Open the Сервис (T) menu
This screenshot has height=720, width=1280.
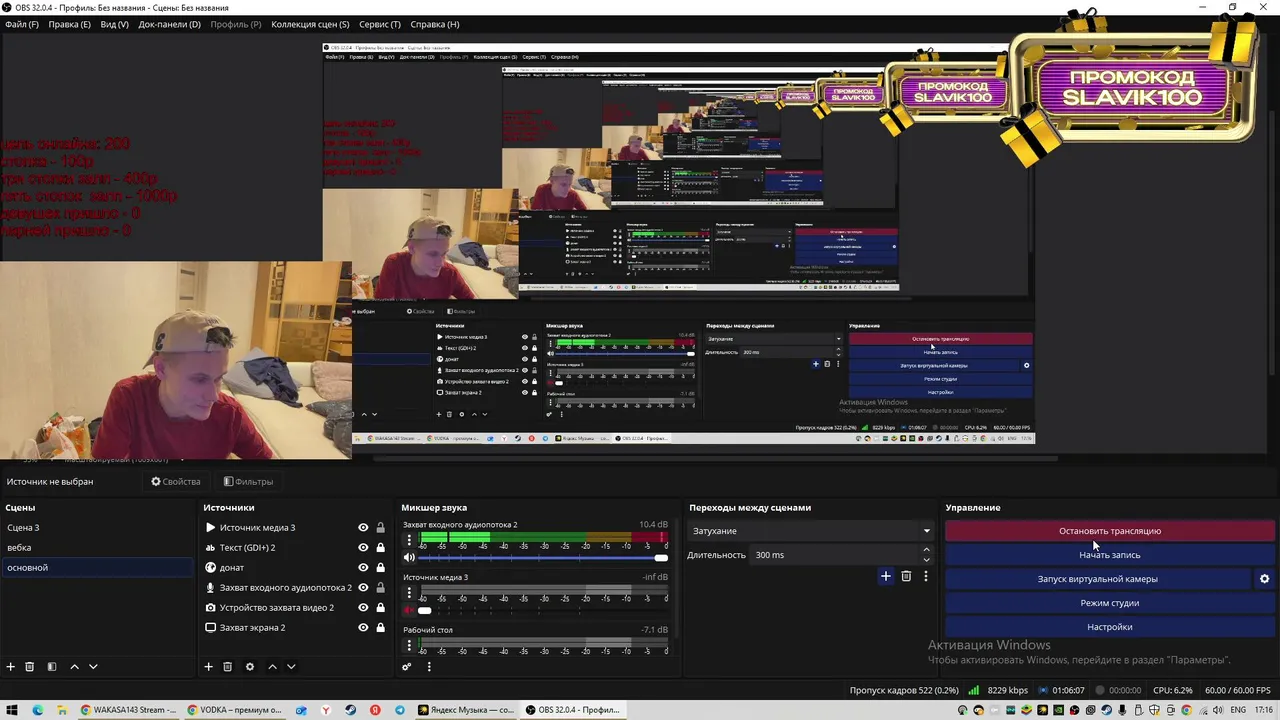(380, 24)
